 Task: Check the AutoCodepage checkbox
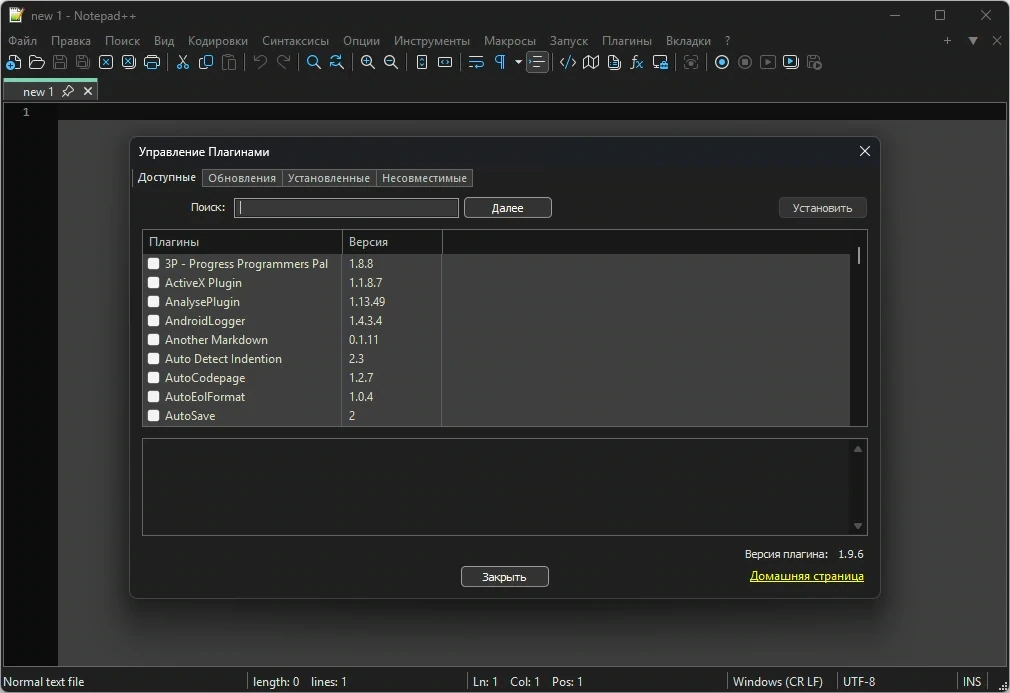[153, 377]
